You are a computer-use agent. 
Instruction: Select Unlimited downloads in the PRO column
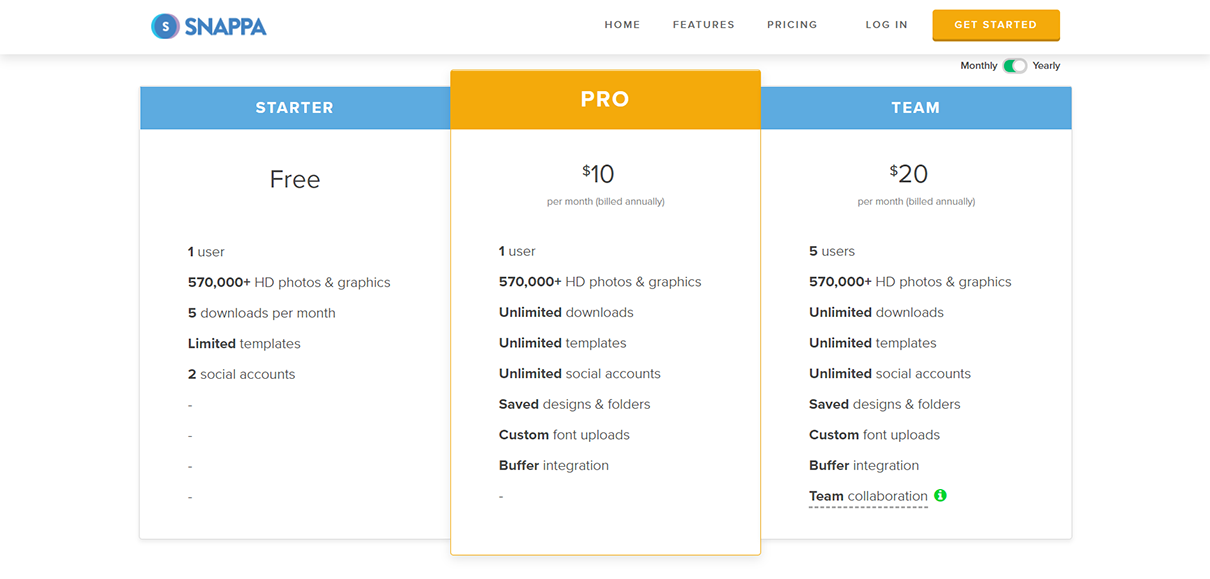click(x=565, y=311)
